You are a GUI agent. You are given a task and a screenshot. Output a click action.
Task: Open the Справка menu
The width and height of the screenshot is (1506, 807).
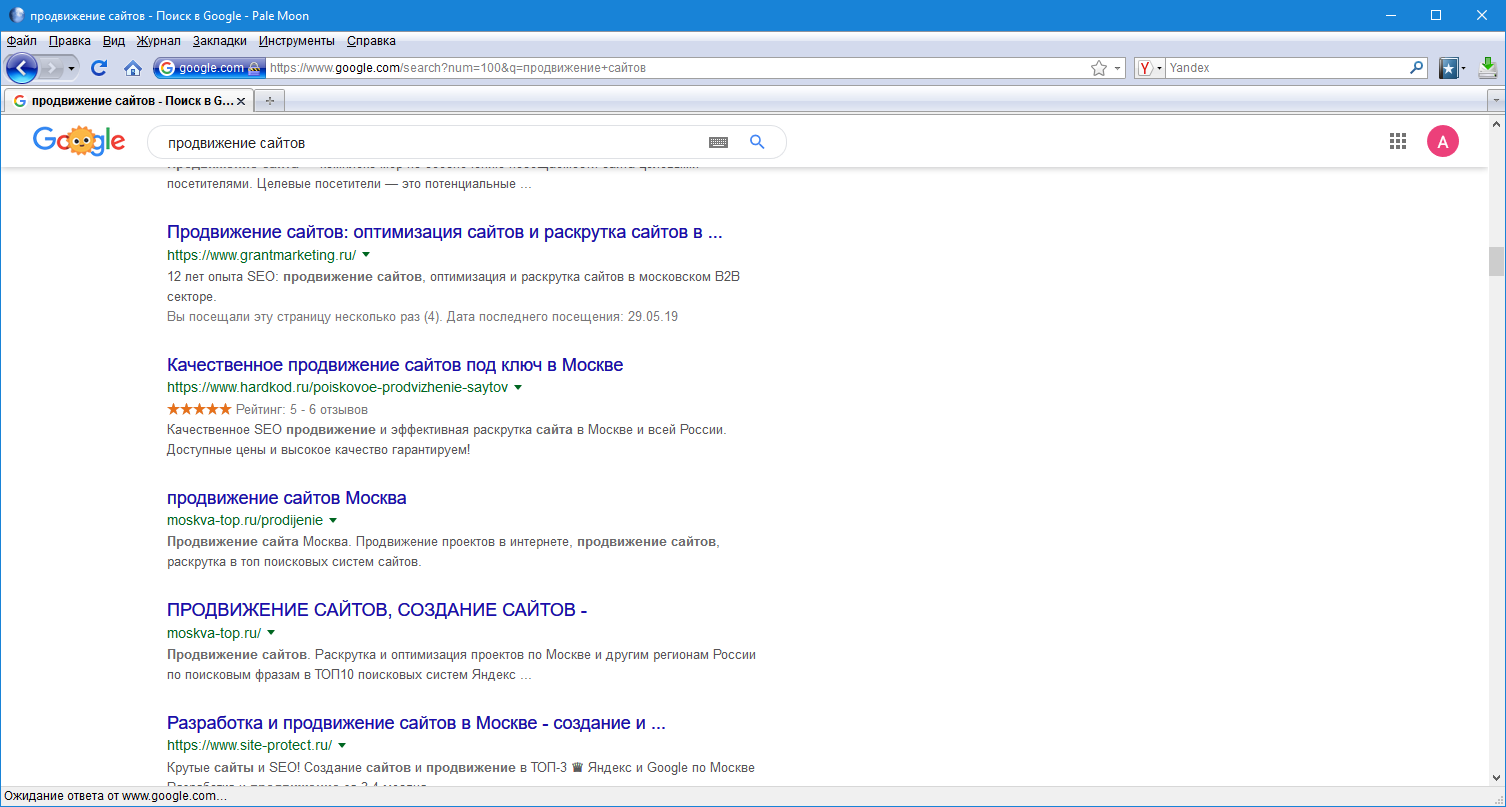point(371,41)
